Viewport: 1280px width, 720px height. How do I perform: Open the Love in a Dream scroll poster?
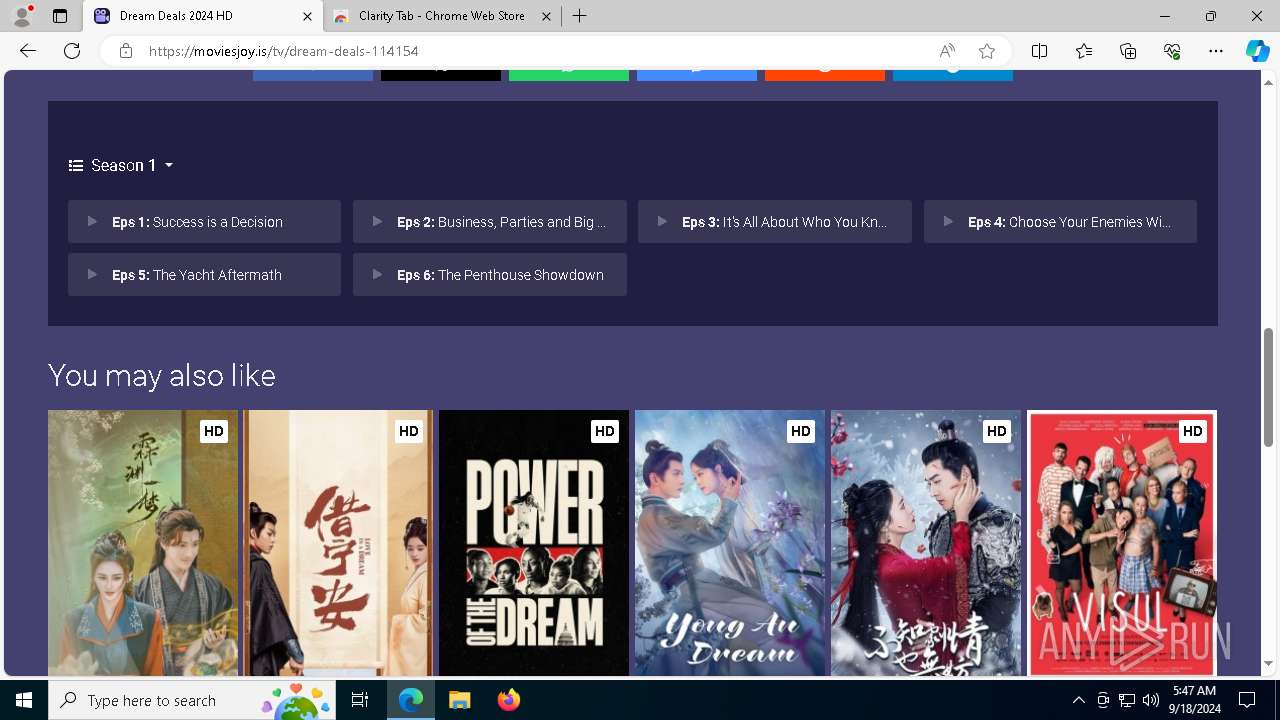coord(339,543)
